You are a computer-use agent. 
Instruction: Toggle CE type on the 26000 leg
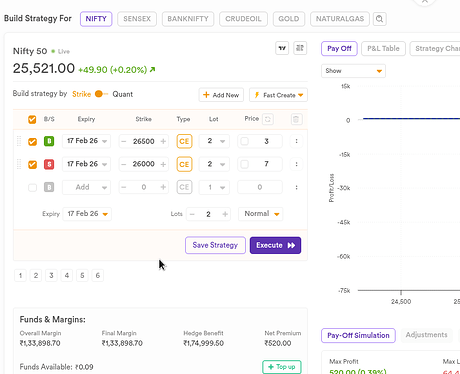coord(184,164)
